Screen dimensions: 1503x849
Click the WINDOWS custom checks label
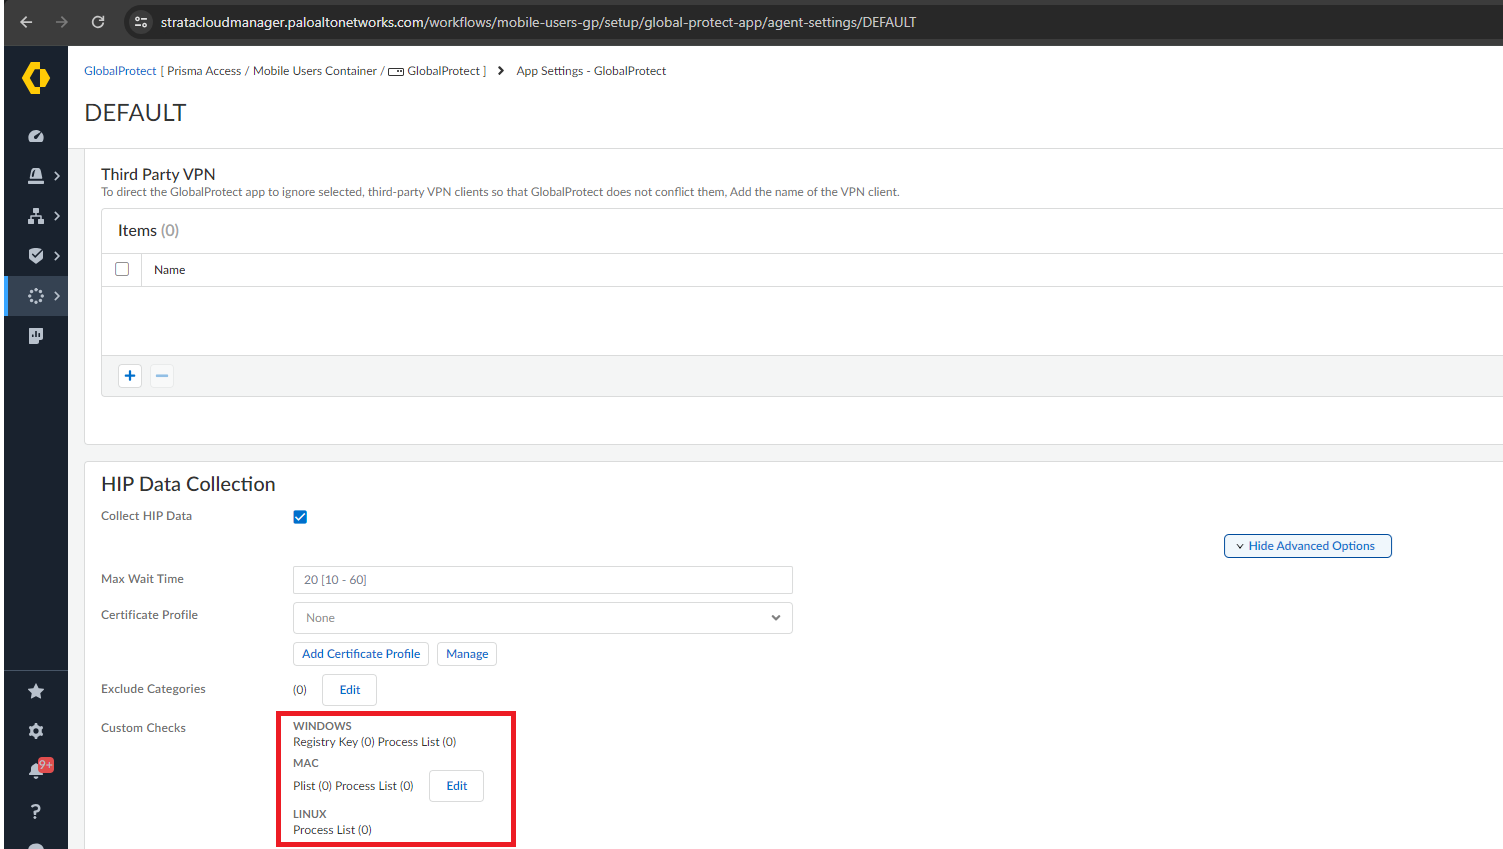click(x=322, y=726)
